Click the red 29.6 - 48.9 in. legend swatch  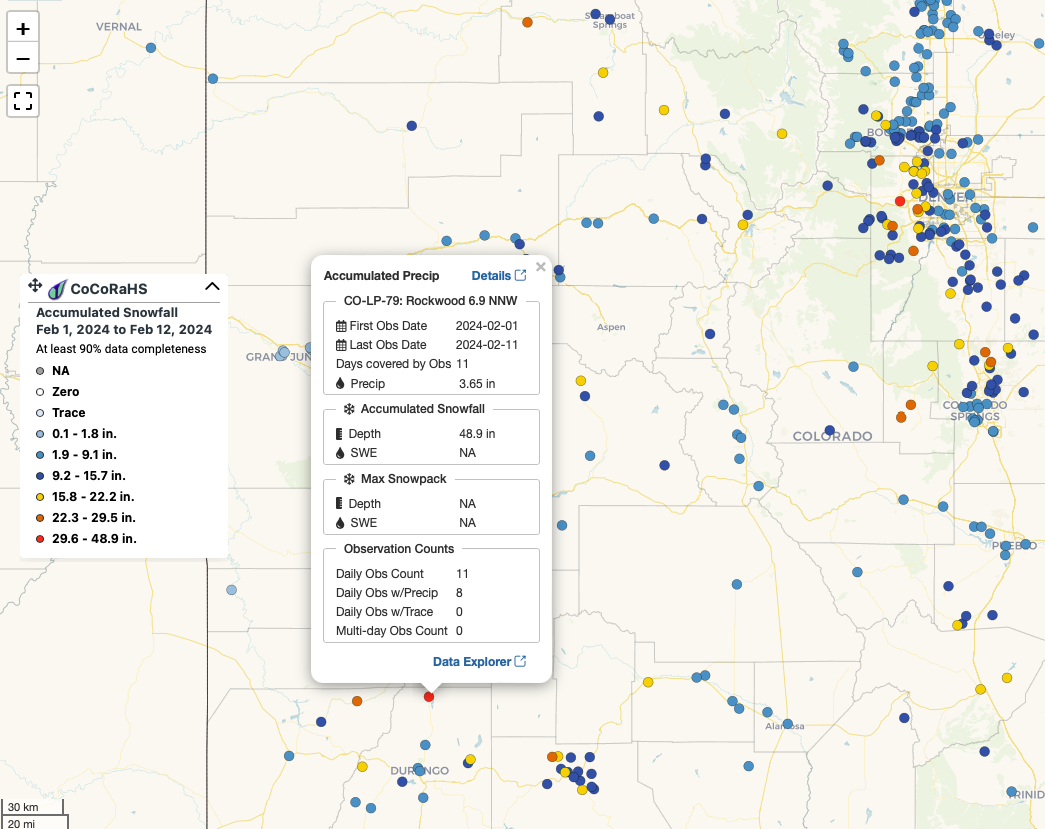(40, 539)
